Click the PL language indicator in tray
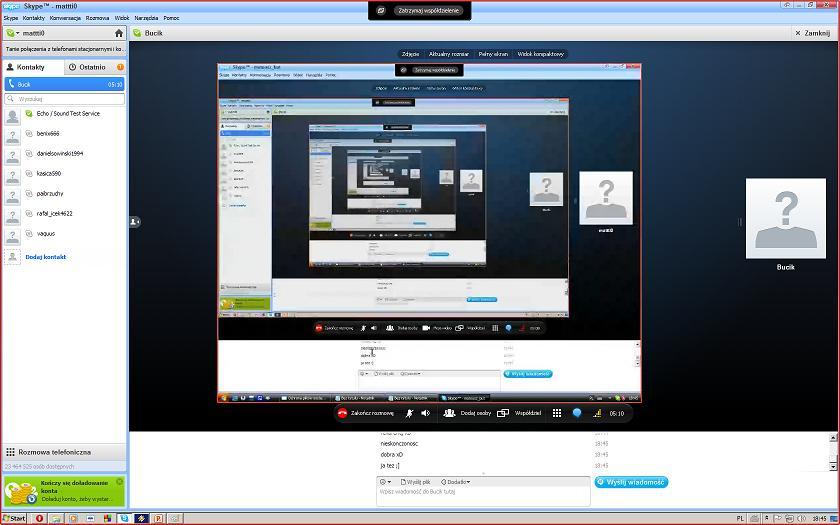Image resolution: width=840 pixels, height=525 pixels. click(740, 519)
